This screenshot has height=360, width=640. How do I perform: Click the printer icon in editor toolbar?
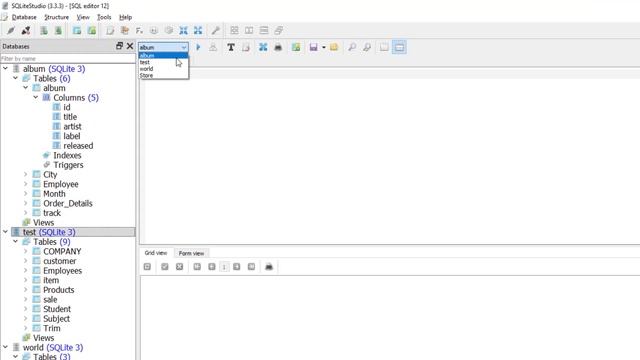278,47
